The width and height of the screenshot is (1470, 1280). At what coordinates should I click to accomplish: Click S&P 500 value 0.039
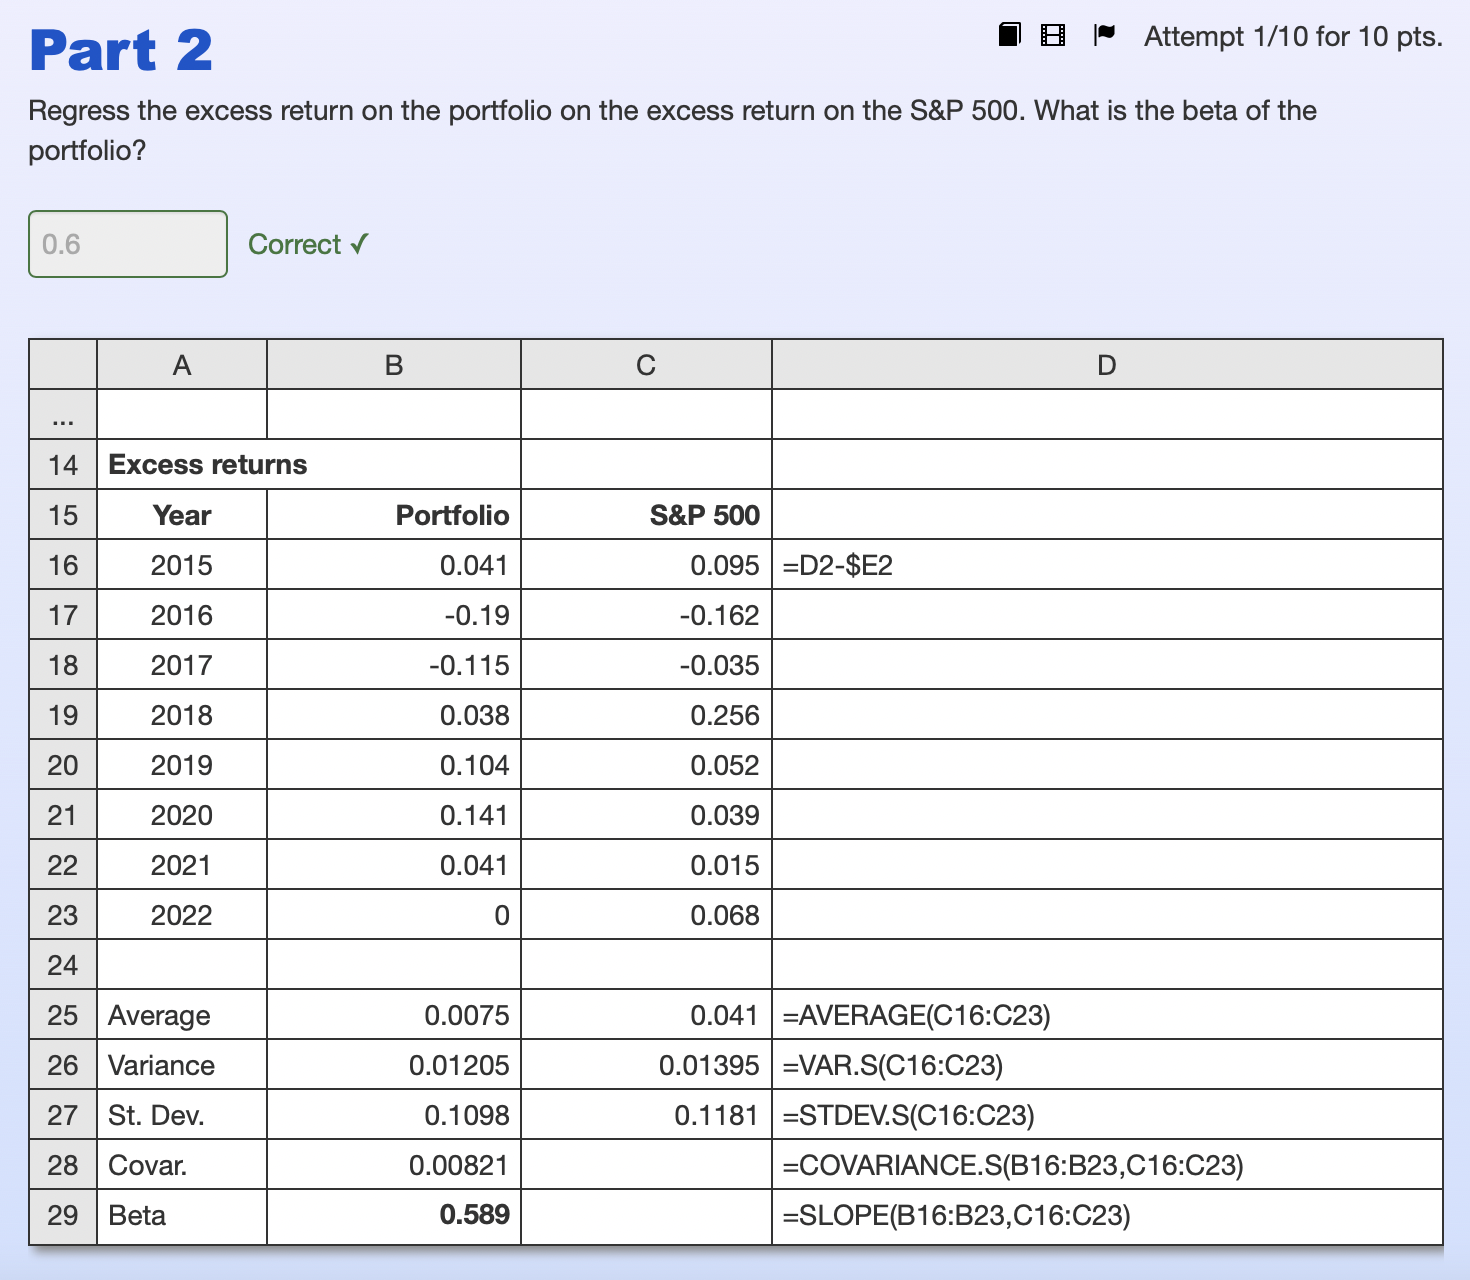click(x=646, y=815)
